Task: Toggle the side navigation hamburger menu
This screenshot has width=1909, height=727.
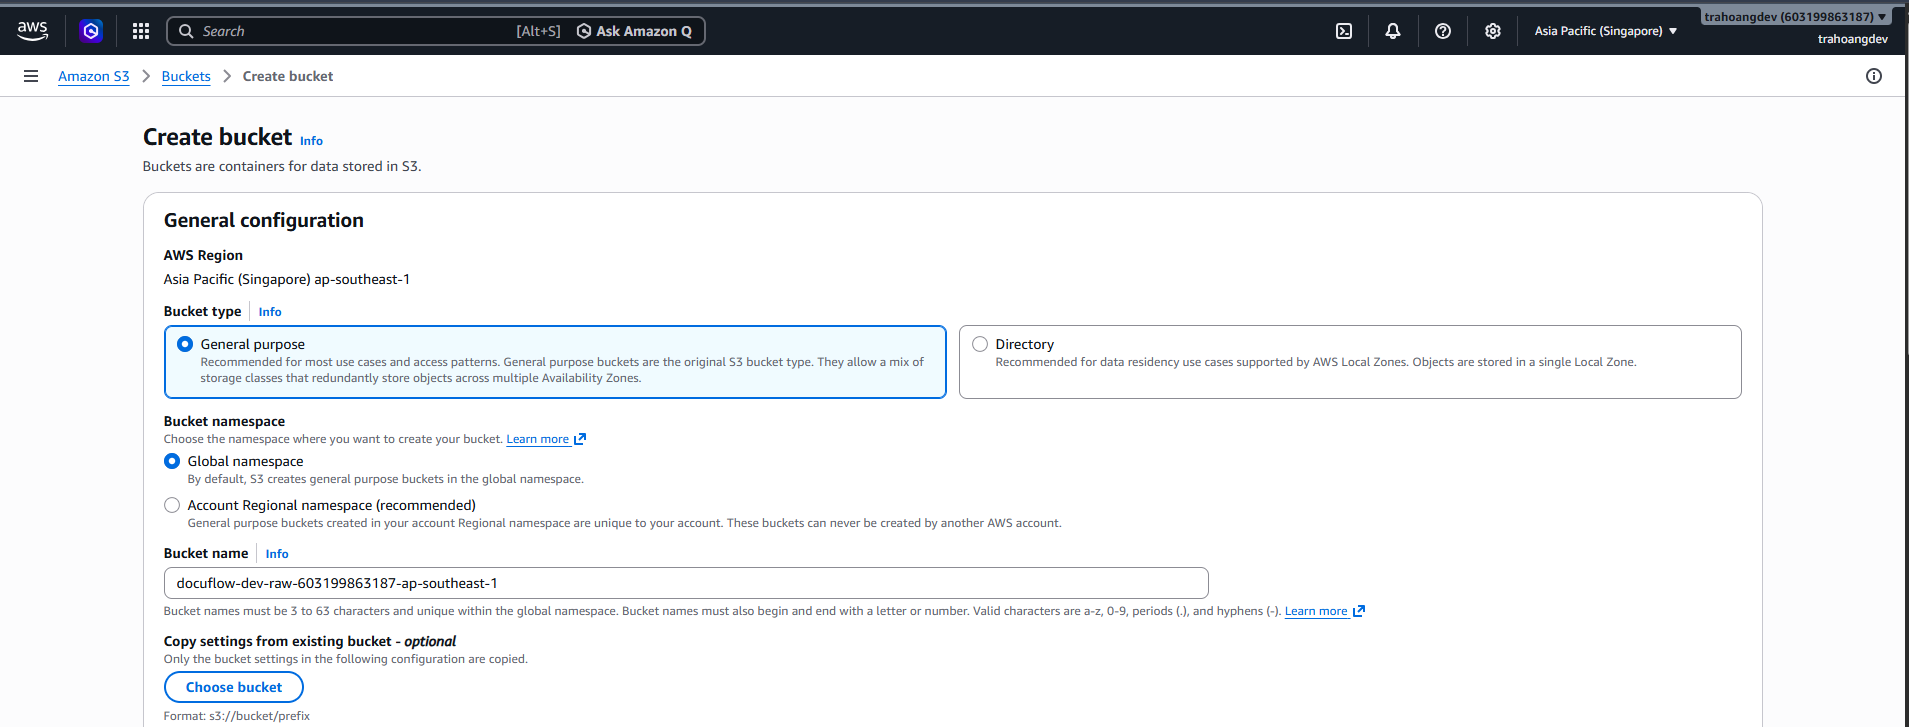Action: point(31,76)
